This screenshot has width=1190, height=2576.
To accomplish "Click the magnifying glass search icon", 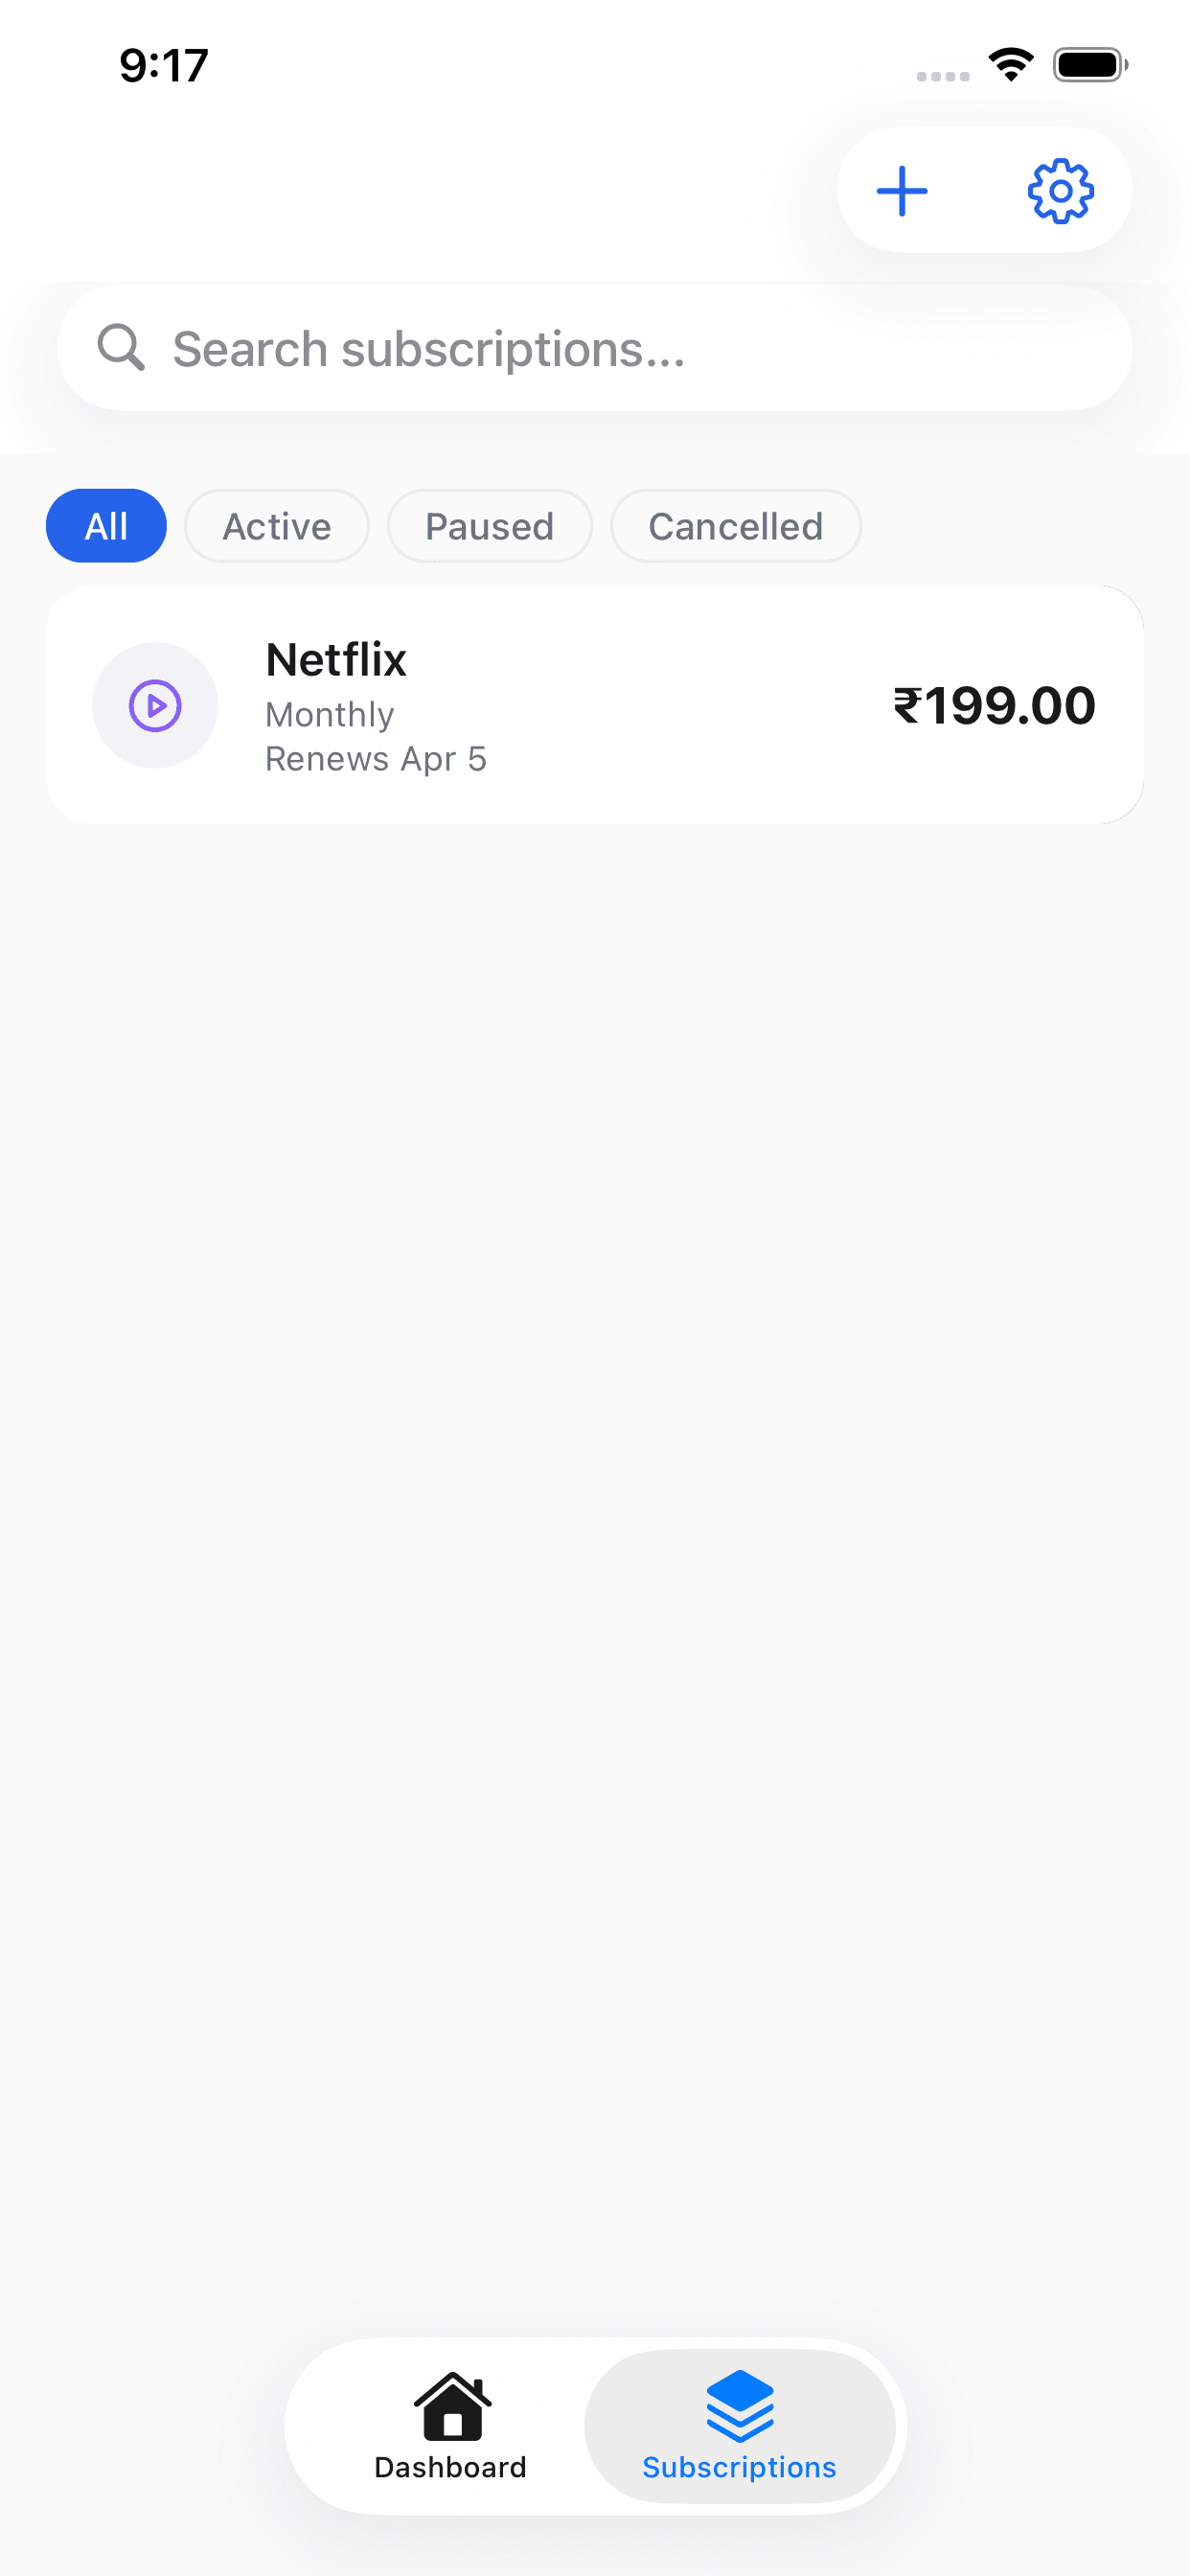I will point(121,348).
